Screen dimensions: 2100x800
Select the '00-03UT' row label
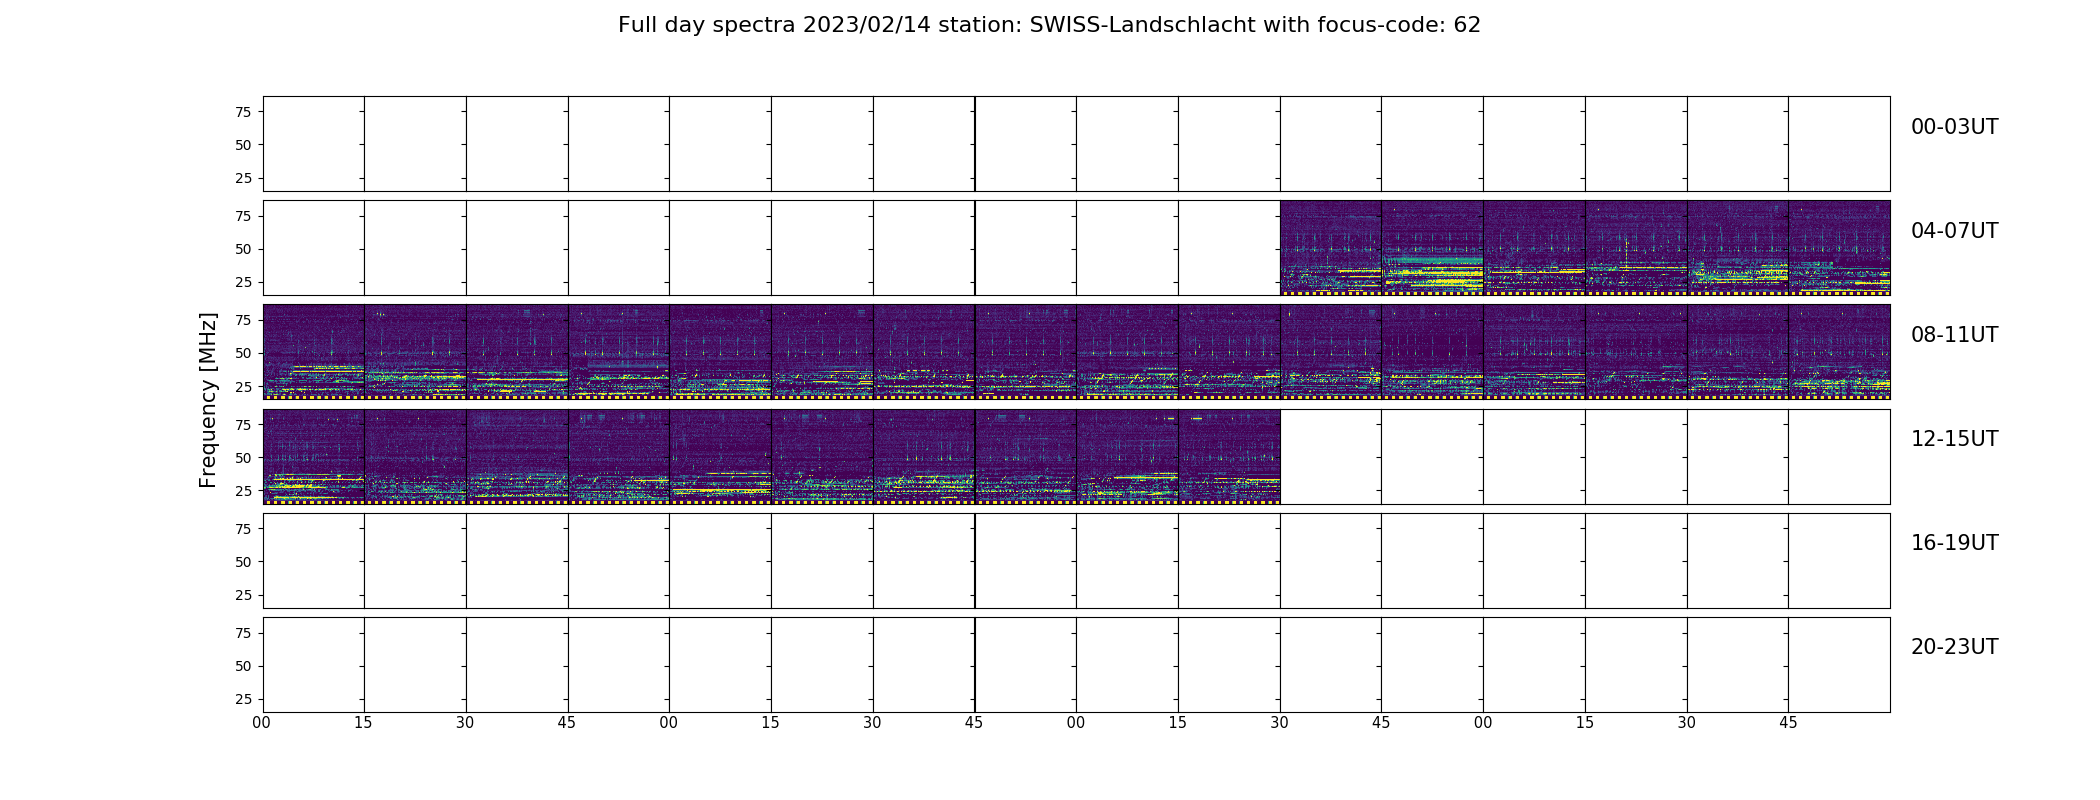coord(1954,127)
